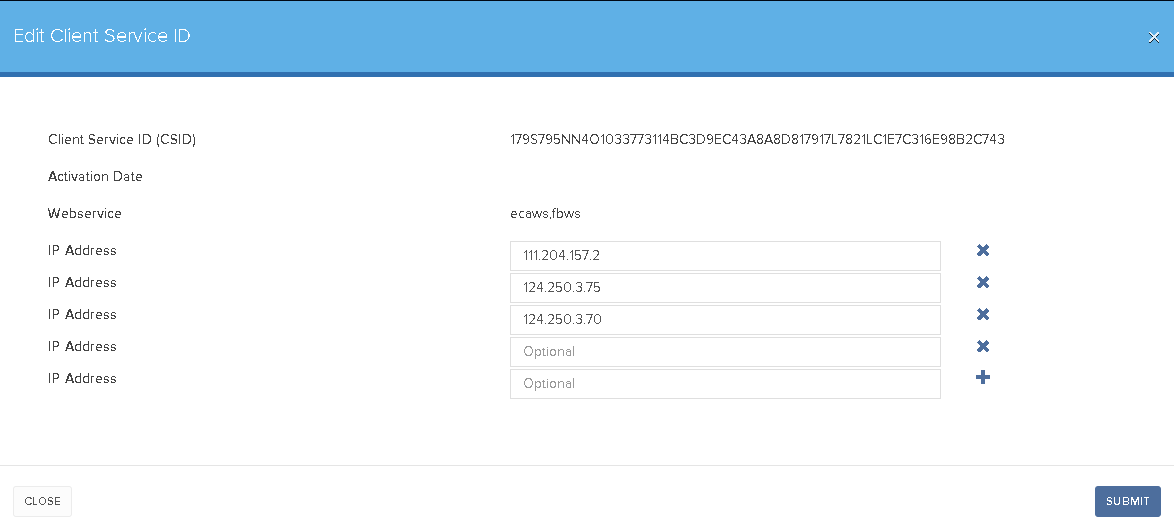The image size is (1174, 529).
Task: Click the ecaws,fbws webservice value
Action: (545, 214)
